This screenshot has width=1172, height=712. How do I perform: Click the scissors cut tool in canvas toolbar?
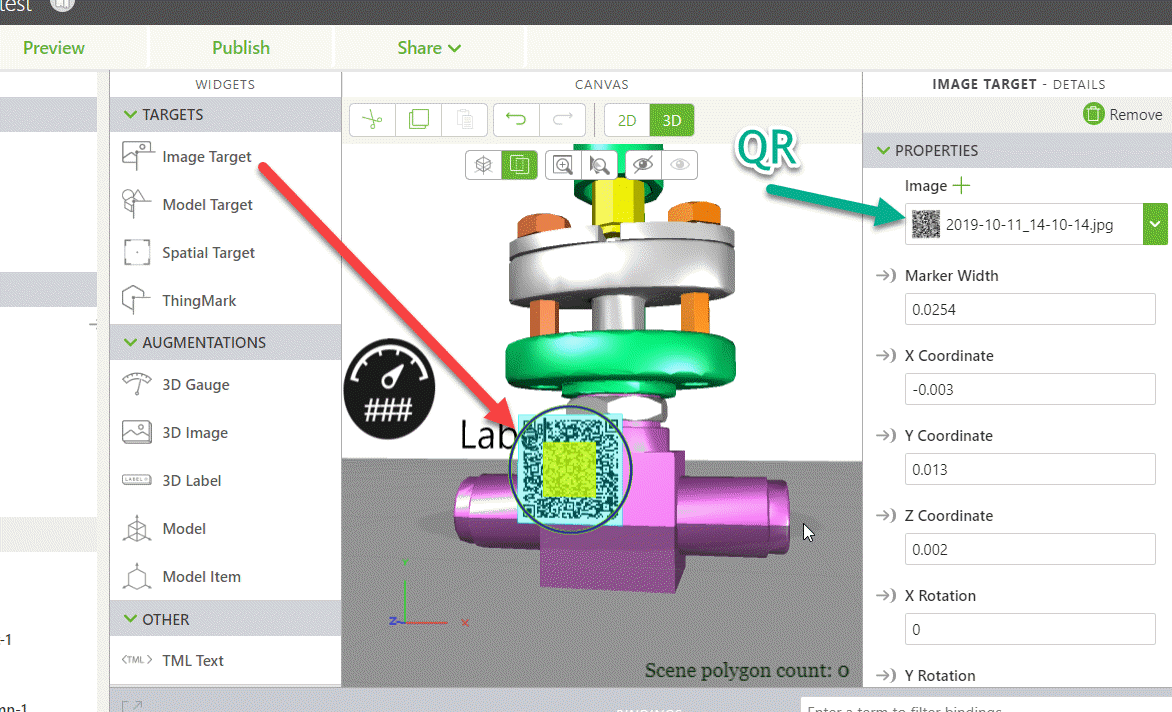(371, 119)
